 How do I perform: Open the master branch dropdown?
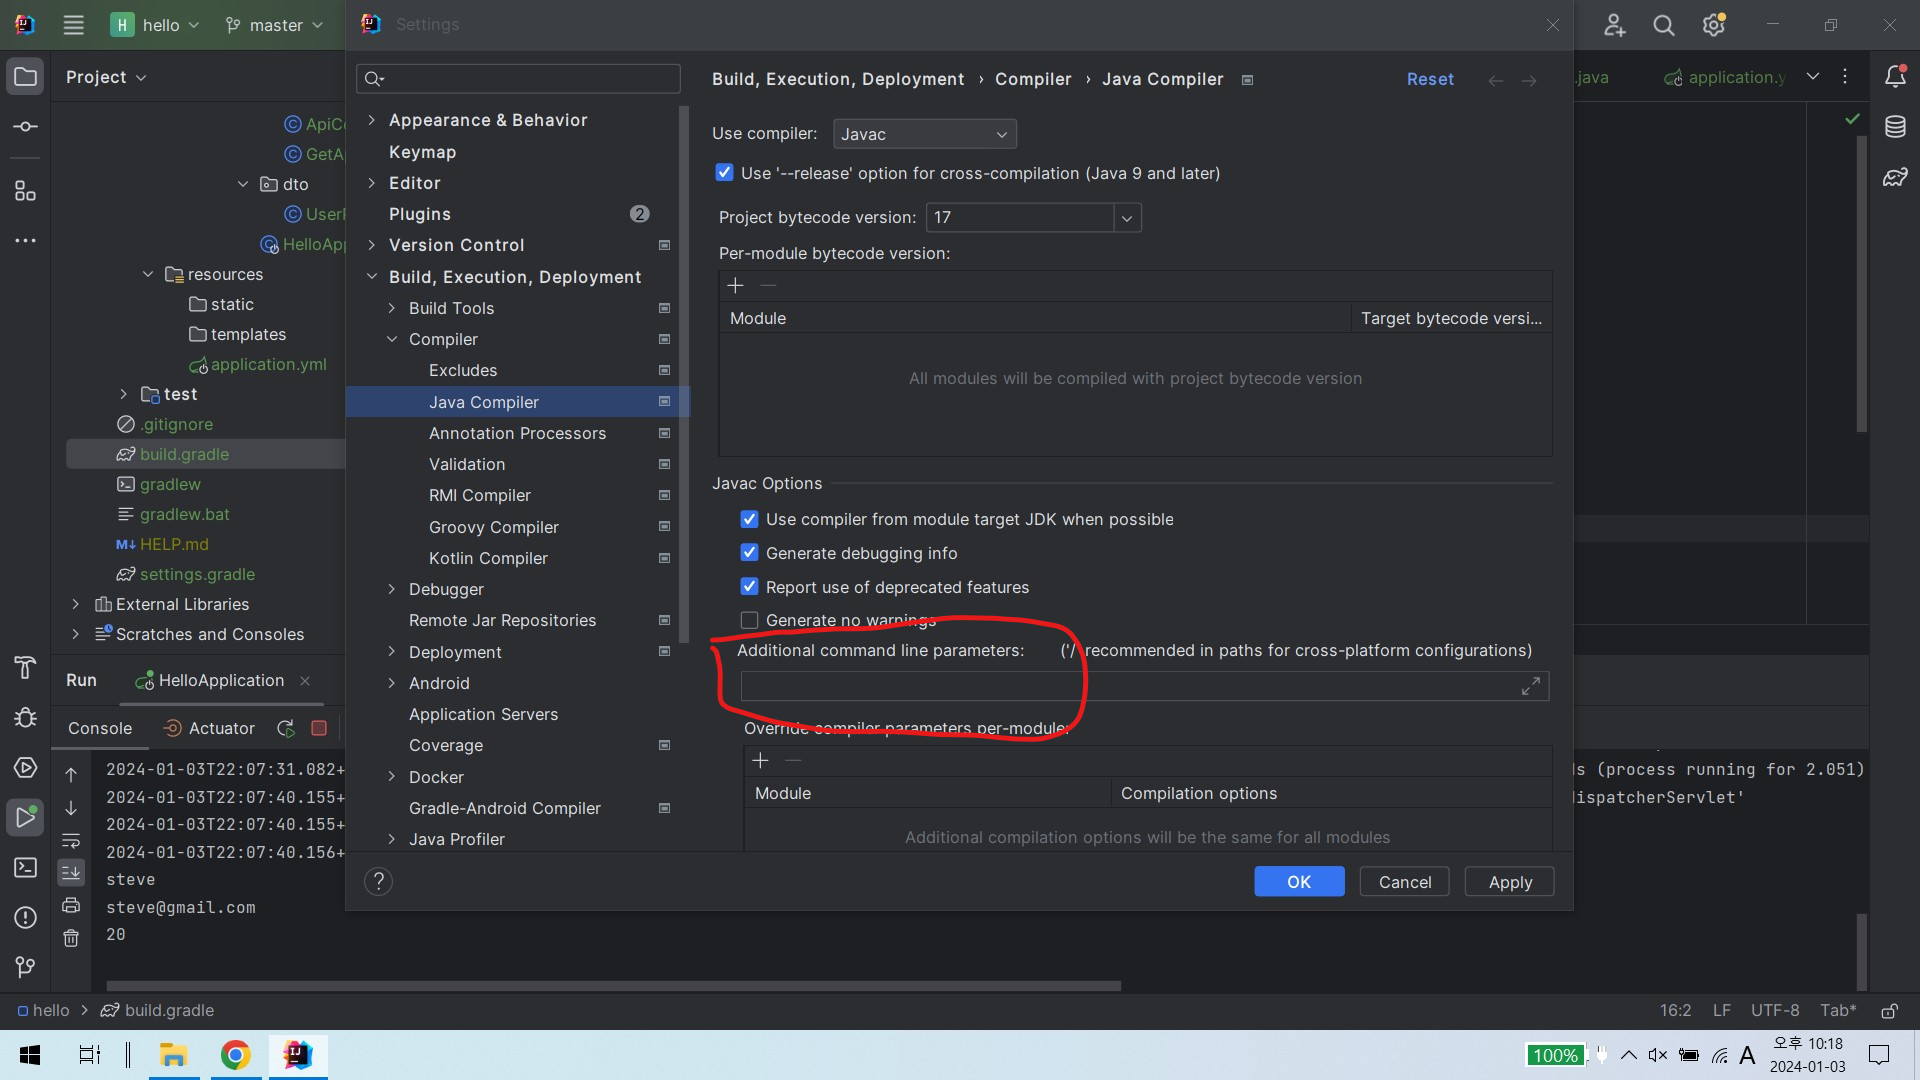(x=274, y=25)
